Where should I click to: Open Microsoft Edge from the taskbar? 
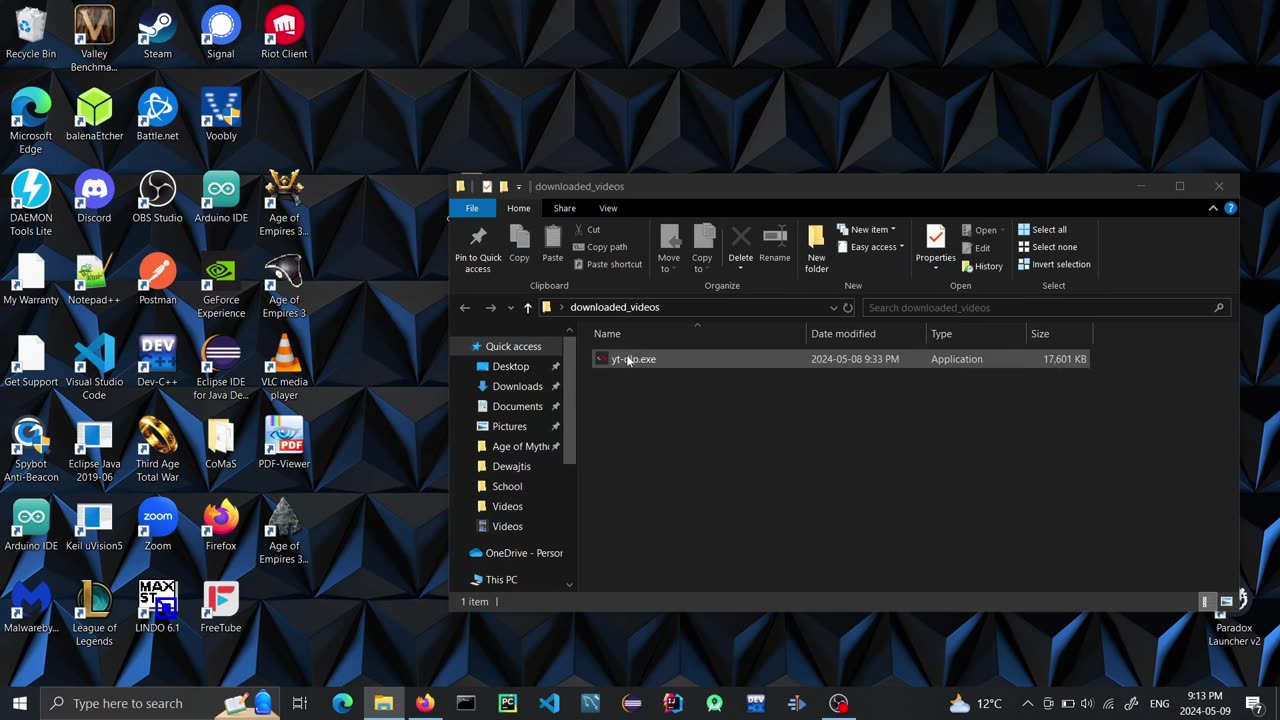pos(342,703)
